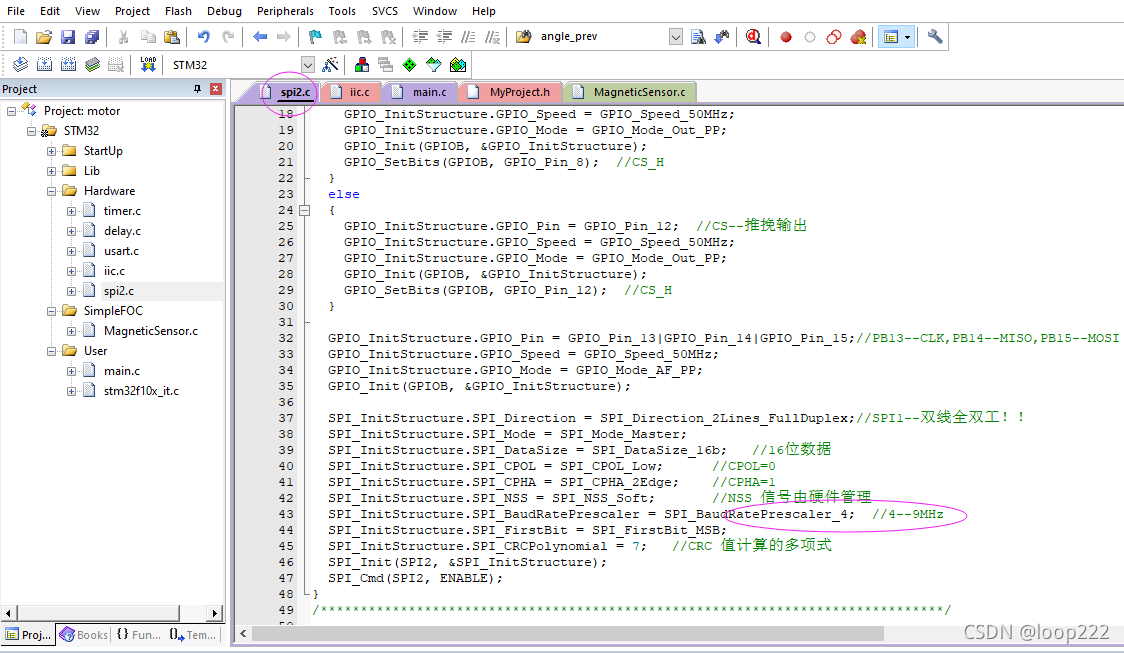The image size is (1124, 653).
Task: Close the Project panel
Action: coord(215,89)
